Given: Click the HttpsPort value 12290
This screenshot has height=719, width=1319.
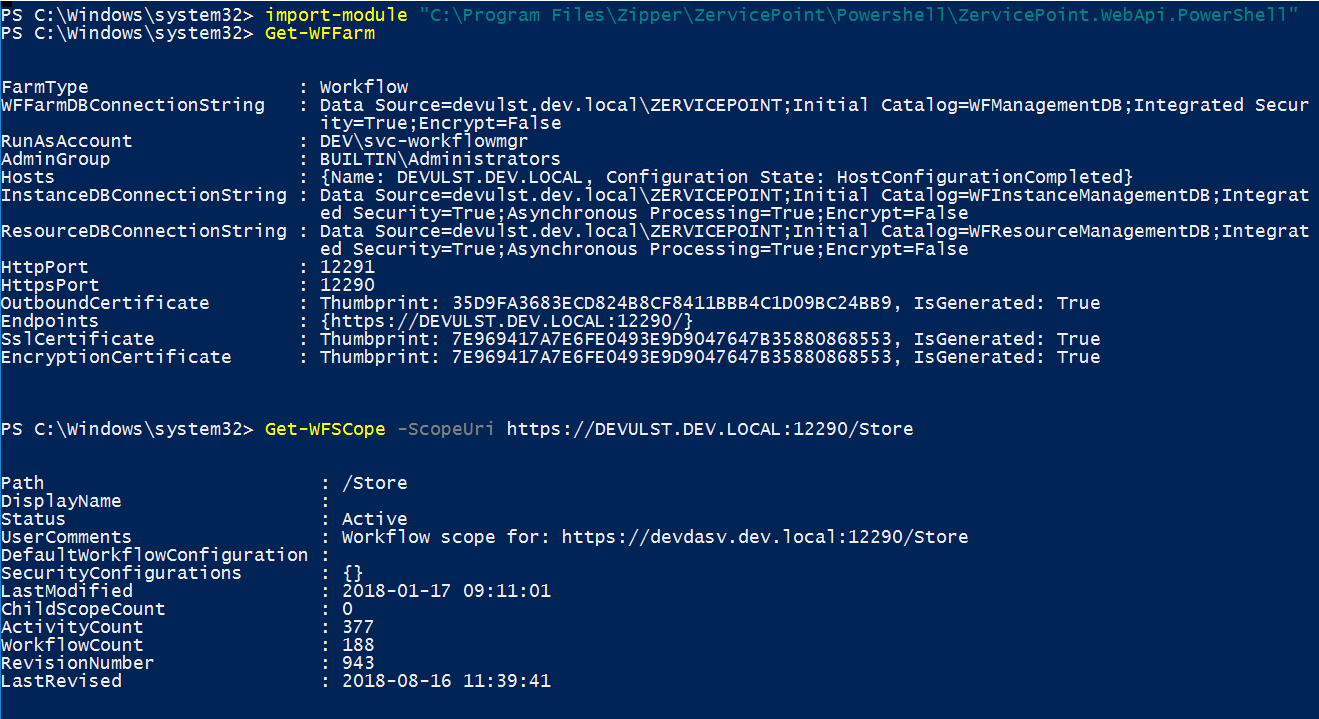Looking at the screenshot, I should (347, 285).
